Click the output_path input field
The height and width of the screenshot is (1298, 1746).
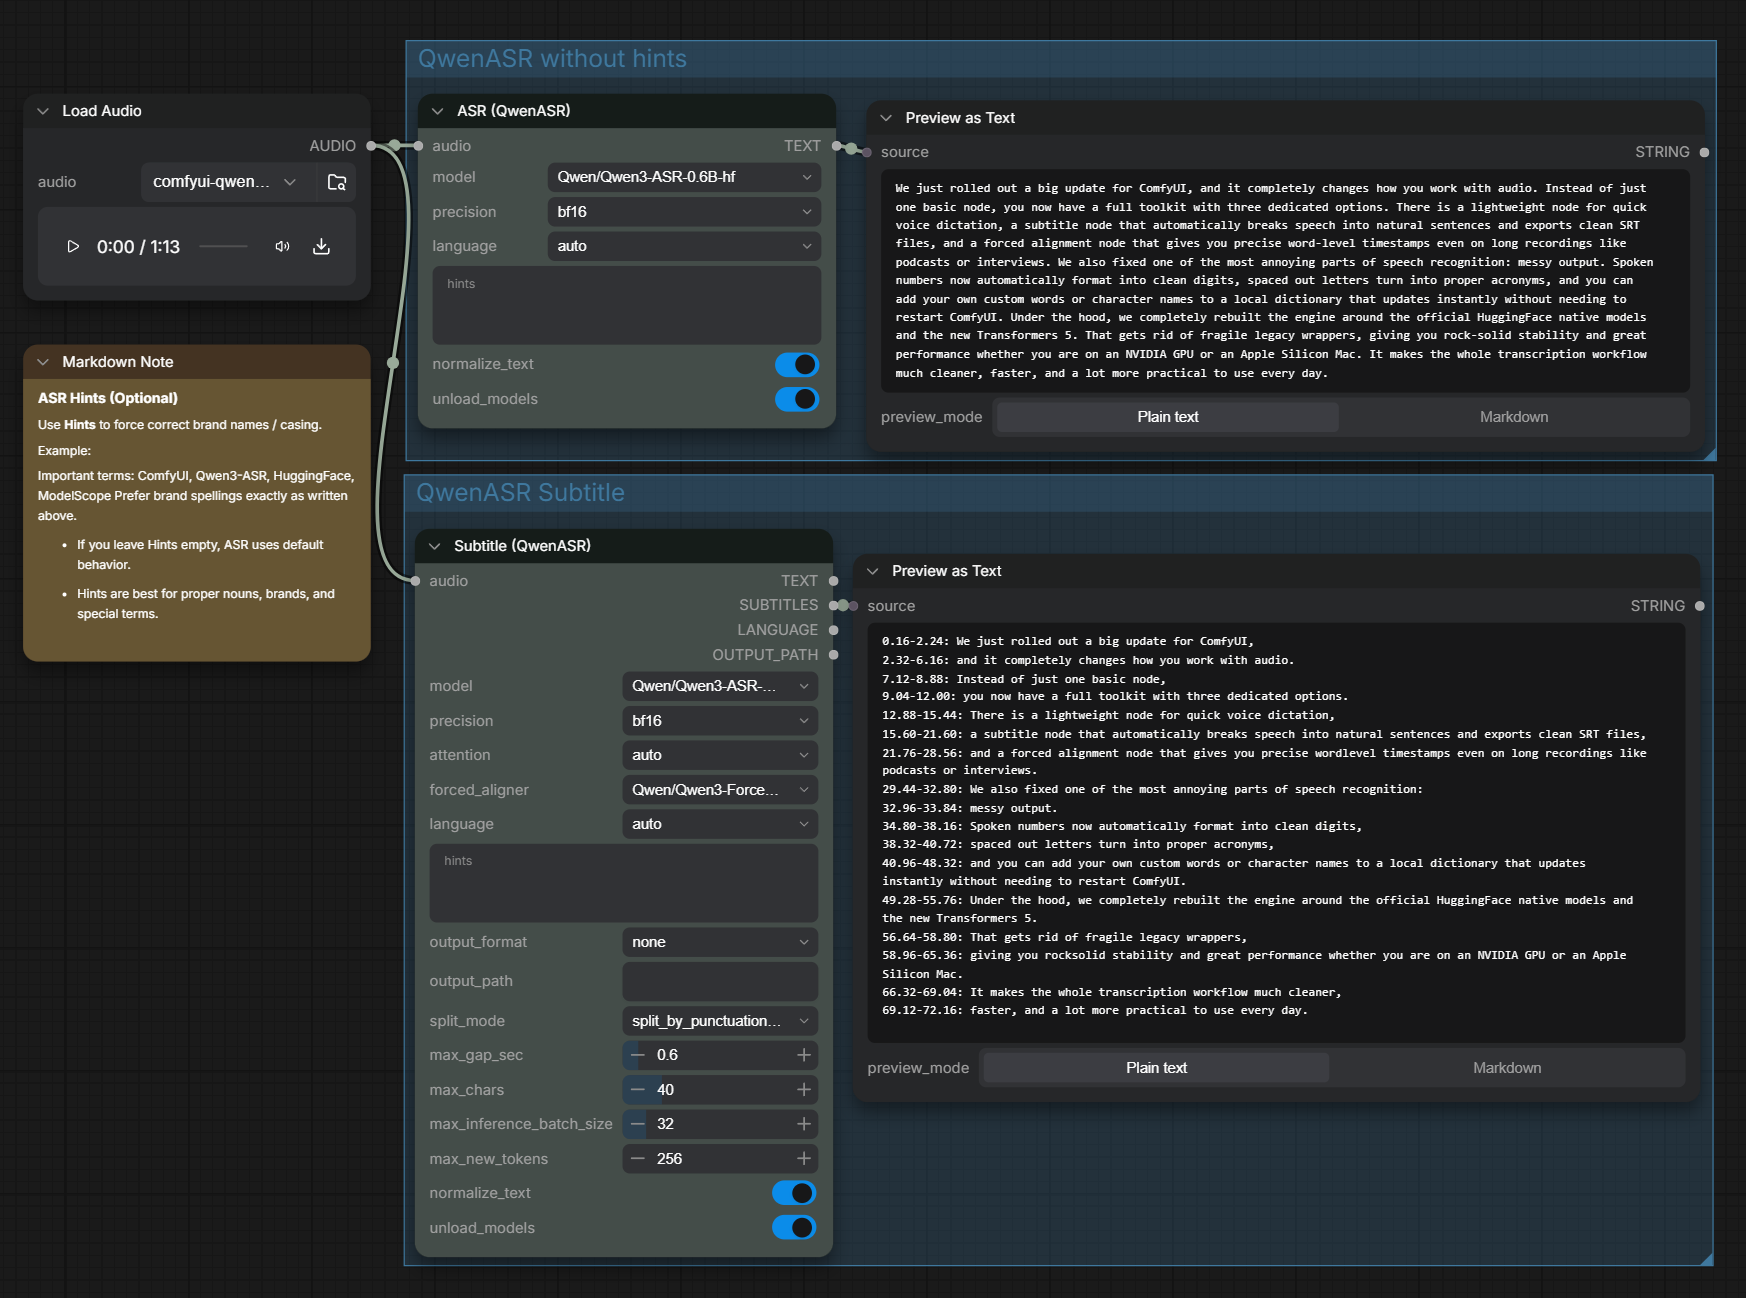(720, 981)
